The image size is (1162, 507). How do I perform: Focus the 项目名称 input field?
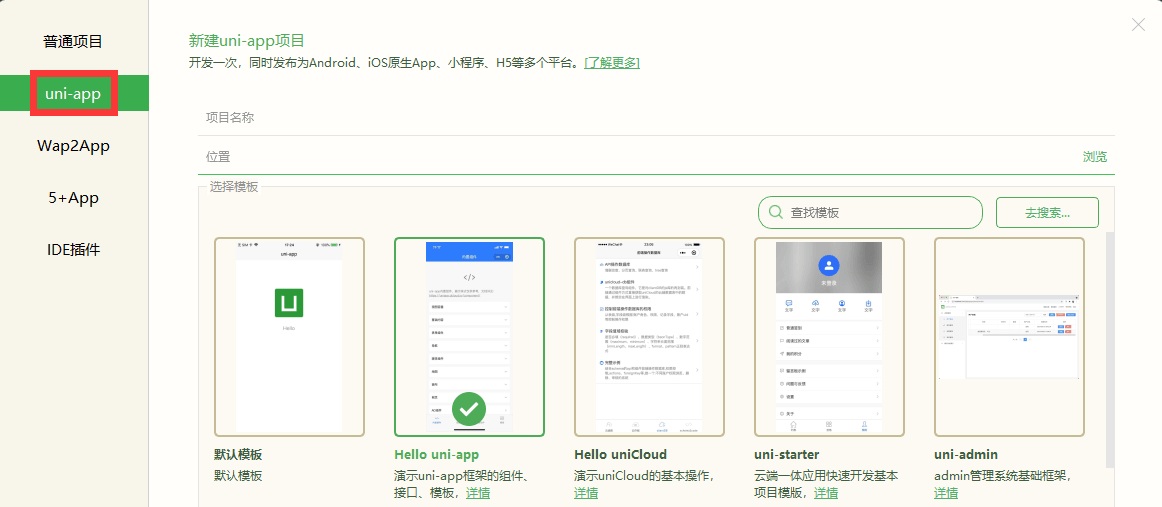656,117
